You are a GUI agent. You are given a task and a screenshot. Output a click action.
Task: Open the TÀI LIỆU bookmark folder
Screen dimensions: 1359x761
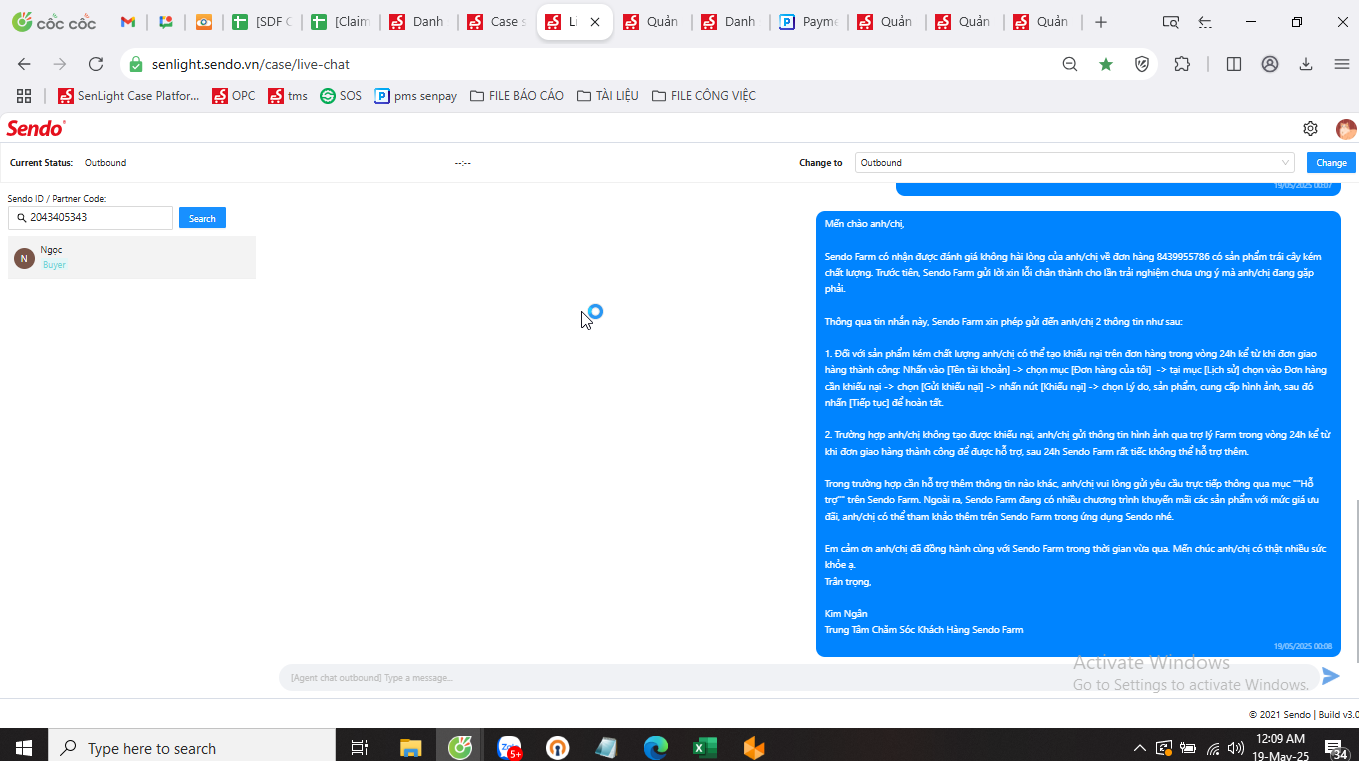coord(607,96)
